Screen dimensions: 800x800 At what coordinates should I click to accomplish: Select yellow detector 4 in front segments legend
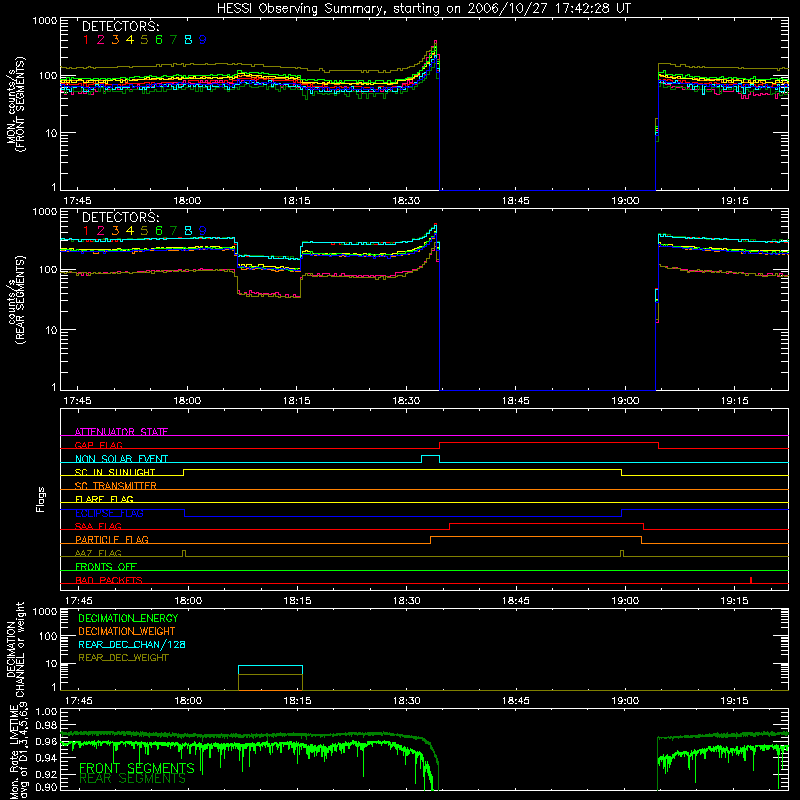(130, 40)
